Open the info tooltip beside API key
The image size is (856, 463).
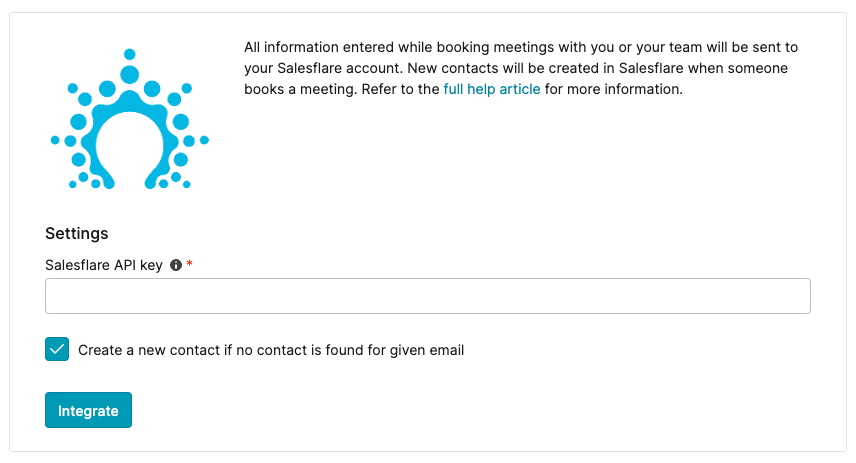(176, 265)
